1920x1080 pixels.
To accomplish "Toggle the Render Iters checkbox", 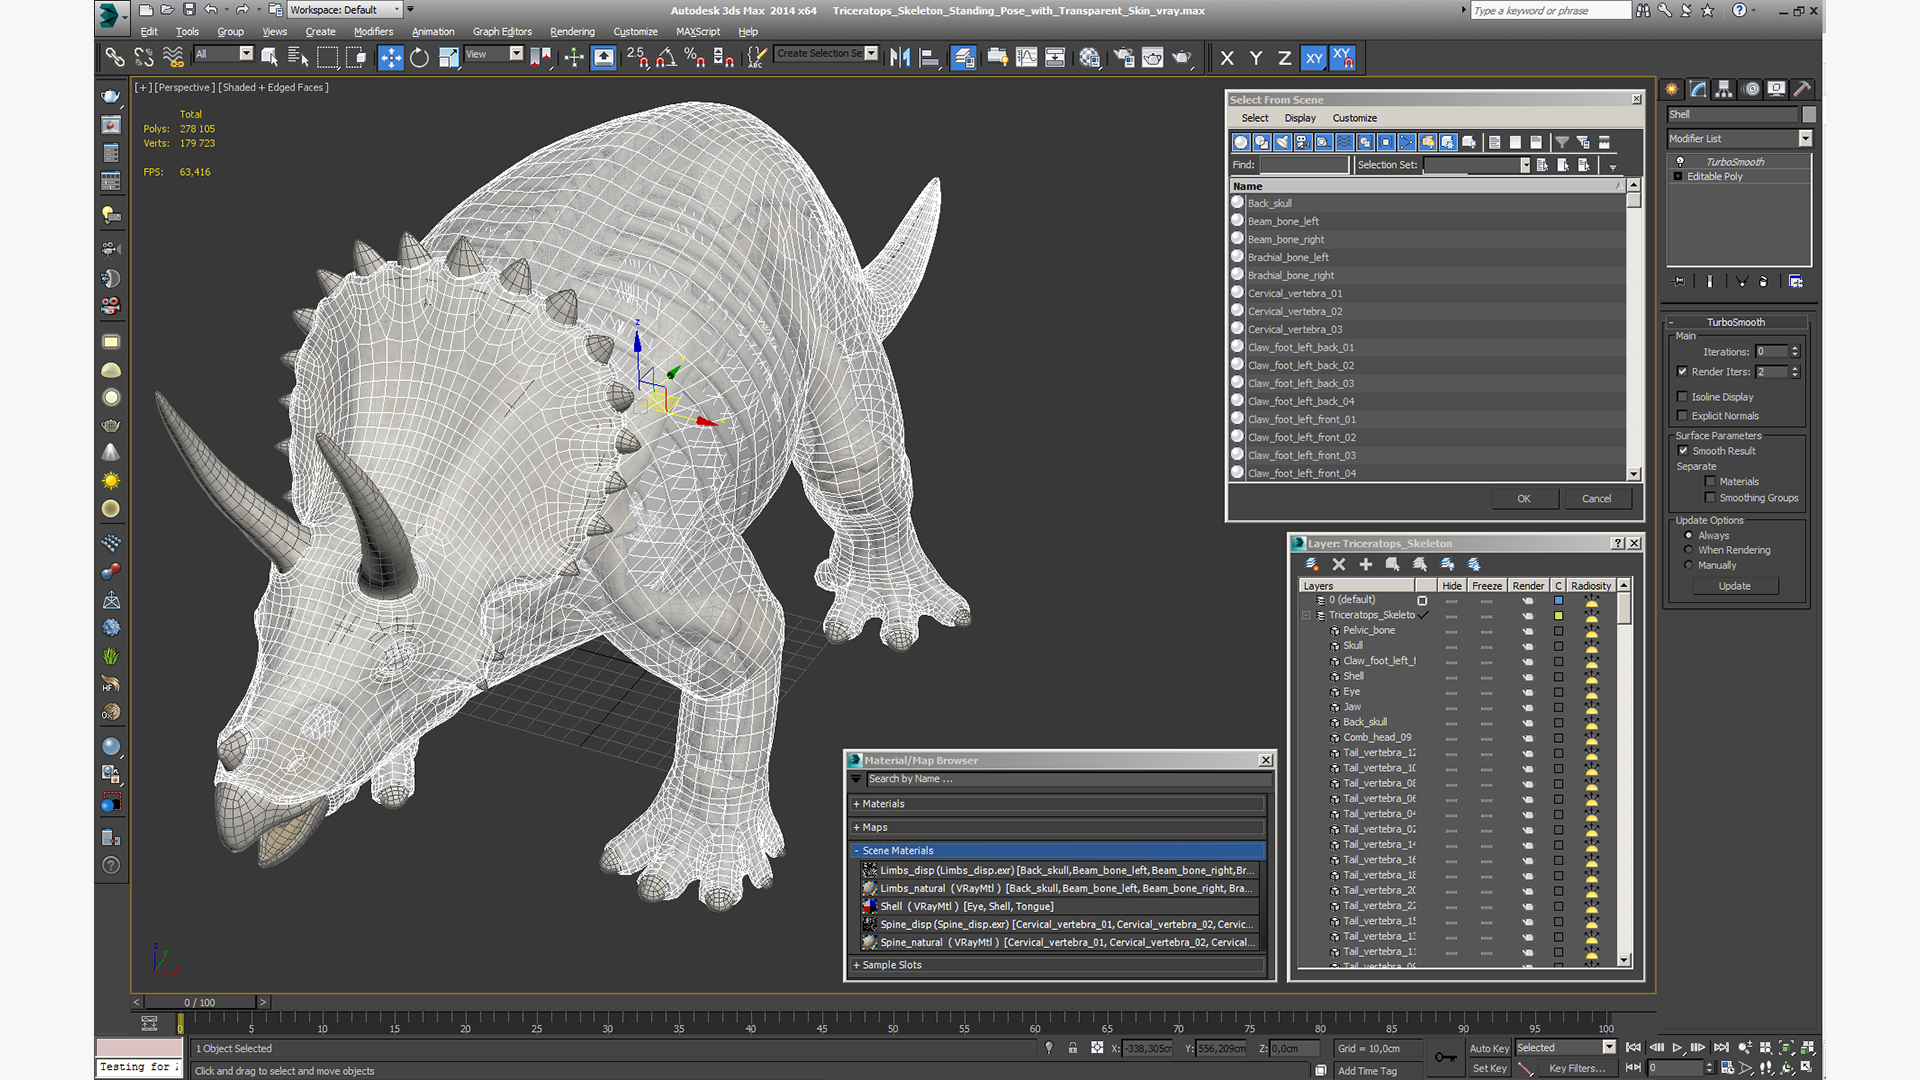I will (x=1682, y=372).
